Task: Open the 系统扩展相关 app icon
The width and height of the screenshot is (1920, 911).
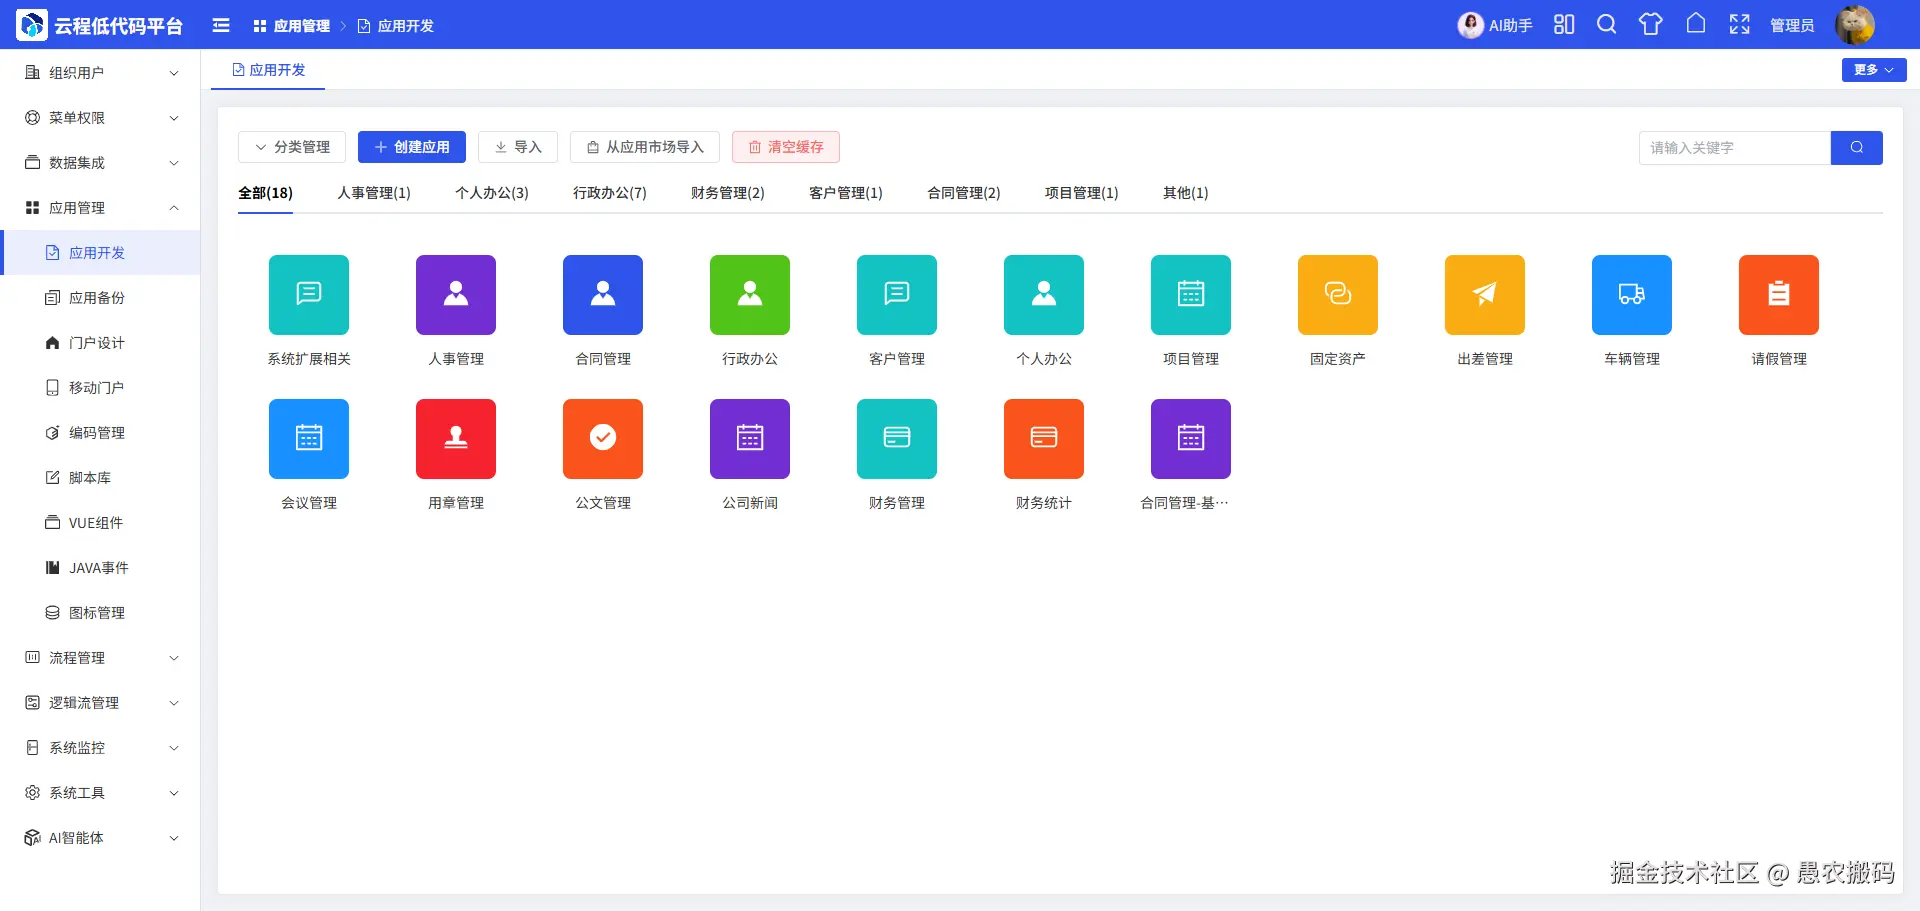Action: pyautogui.click(x=309, y=295)
